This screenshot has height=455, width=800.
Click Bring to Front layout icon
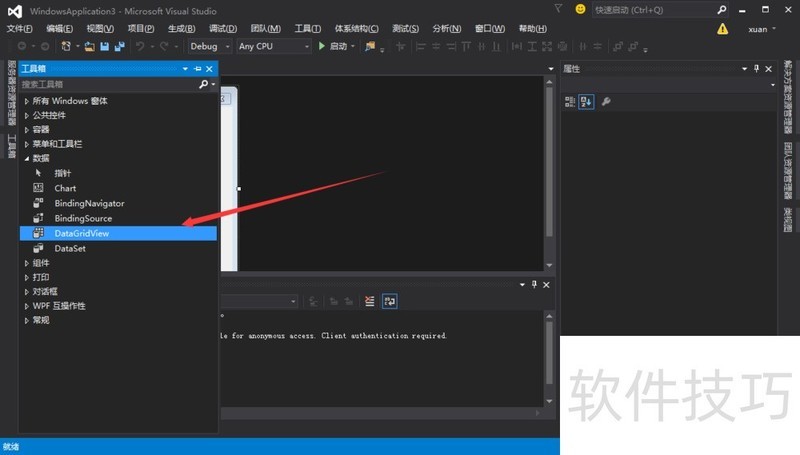pos(618,46)
